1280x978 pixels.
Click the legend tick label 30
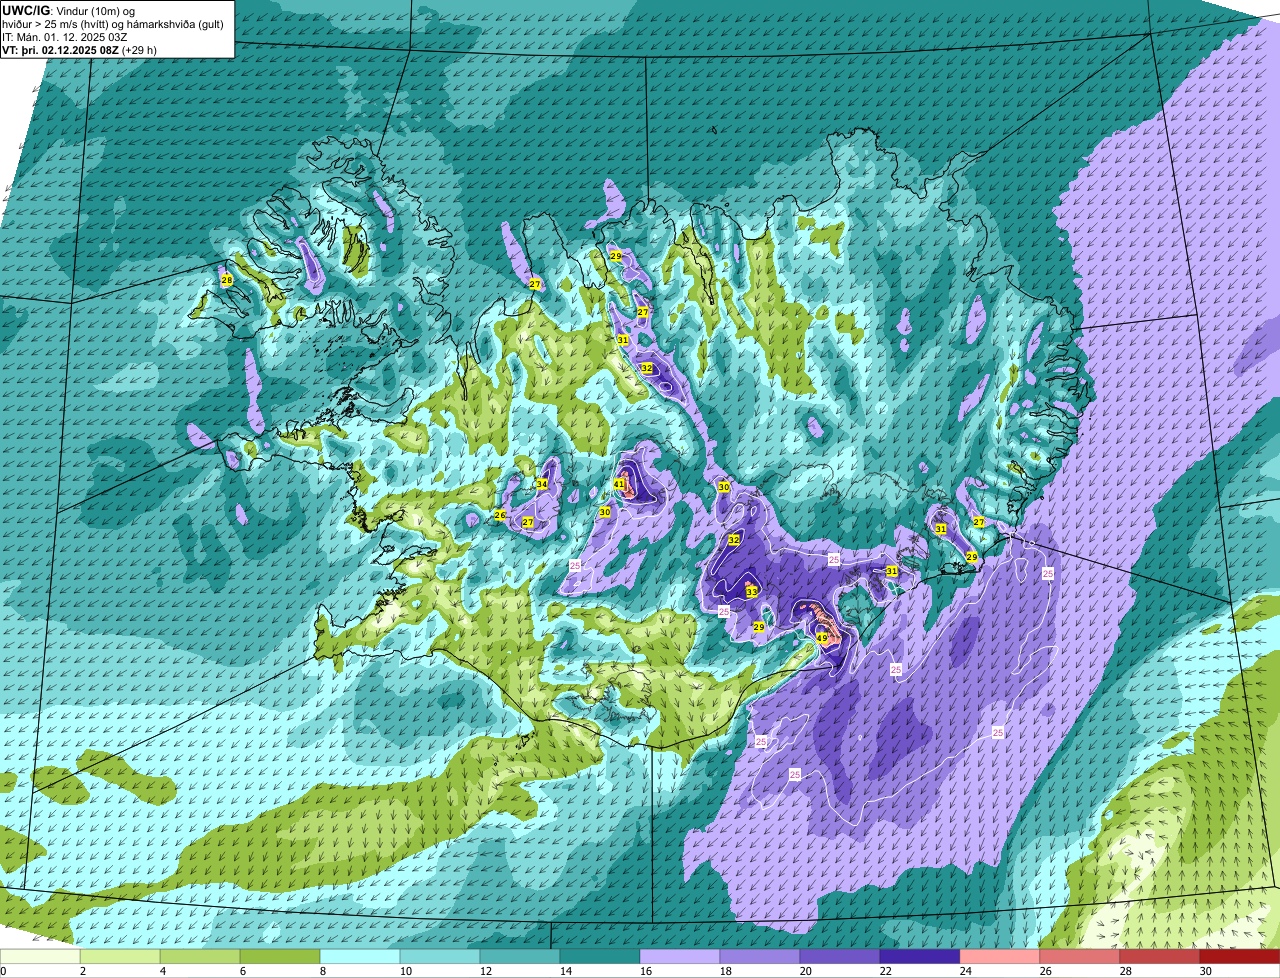tap(1206, 971)
